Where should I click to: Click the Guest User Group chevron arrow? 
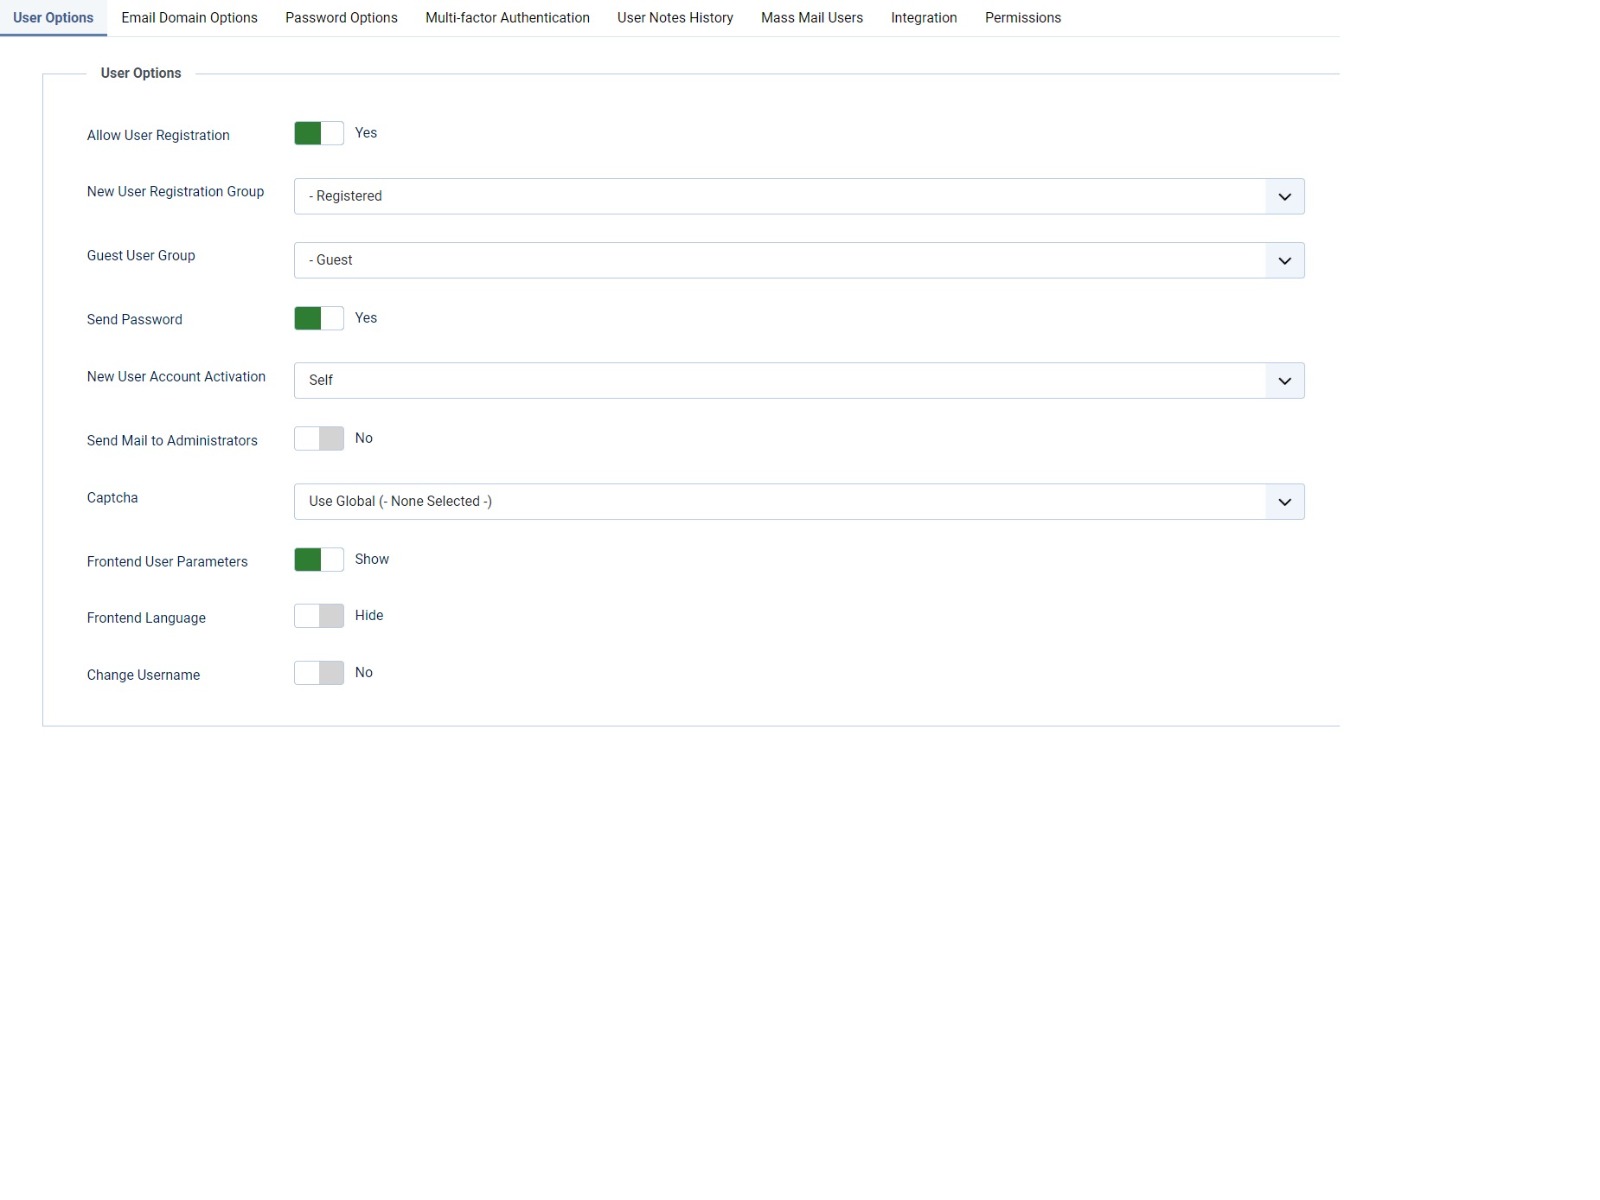(x=1284, y=261)
